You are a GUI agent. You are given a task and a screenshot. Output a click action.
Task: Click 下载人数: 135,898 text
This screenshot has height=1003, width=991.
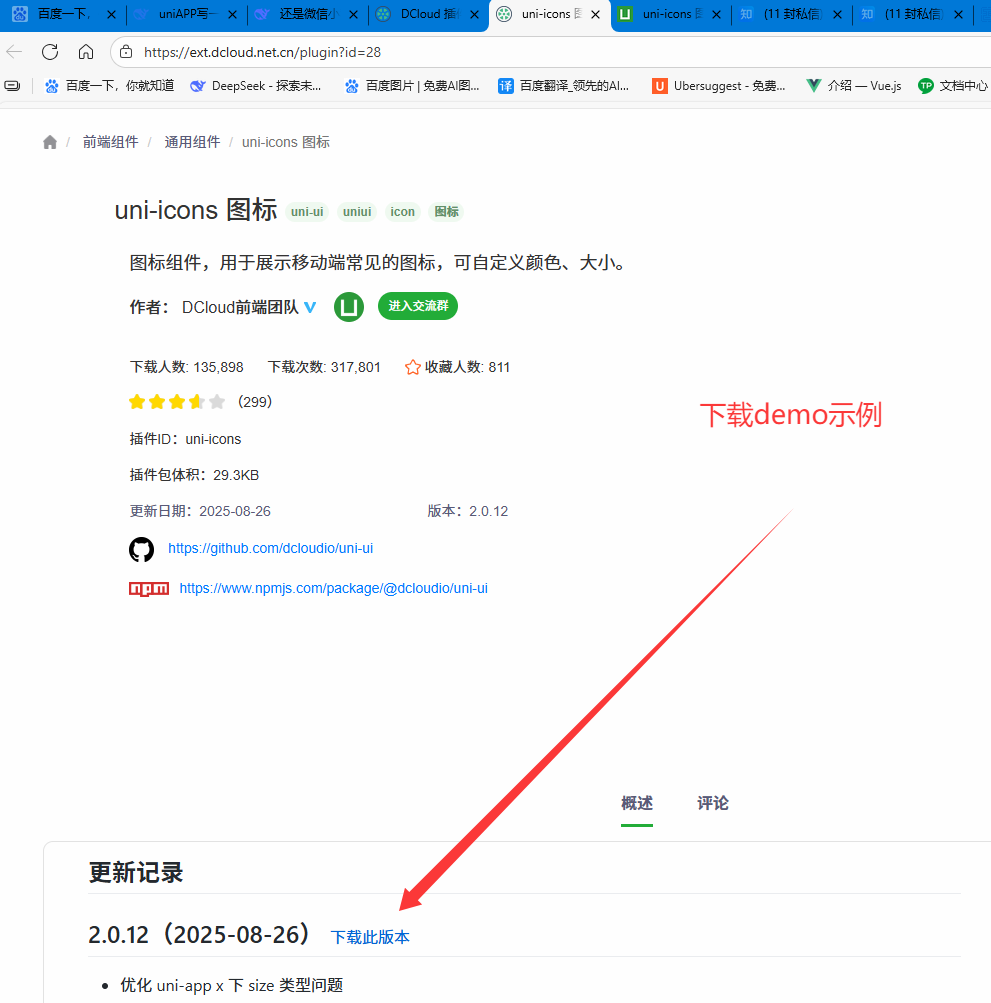point(187,367)
